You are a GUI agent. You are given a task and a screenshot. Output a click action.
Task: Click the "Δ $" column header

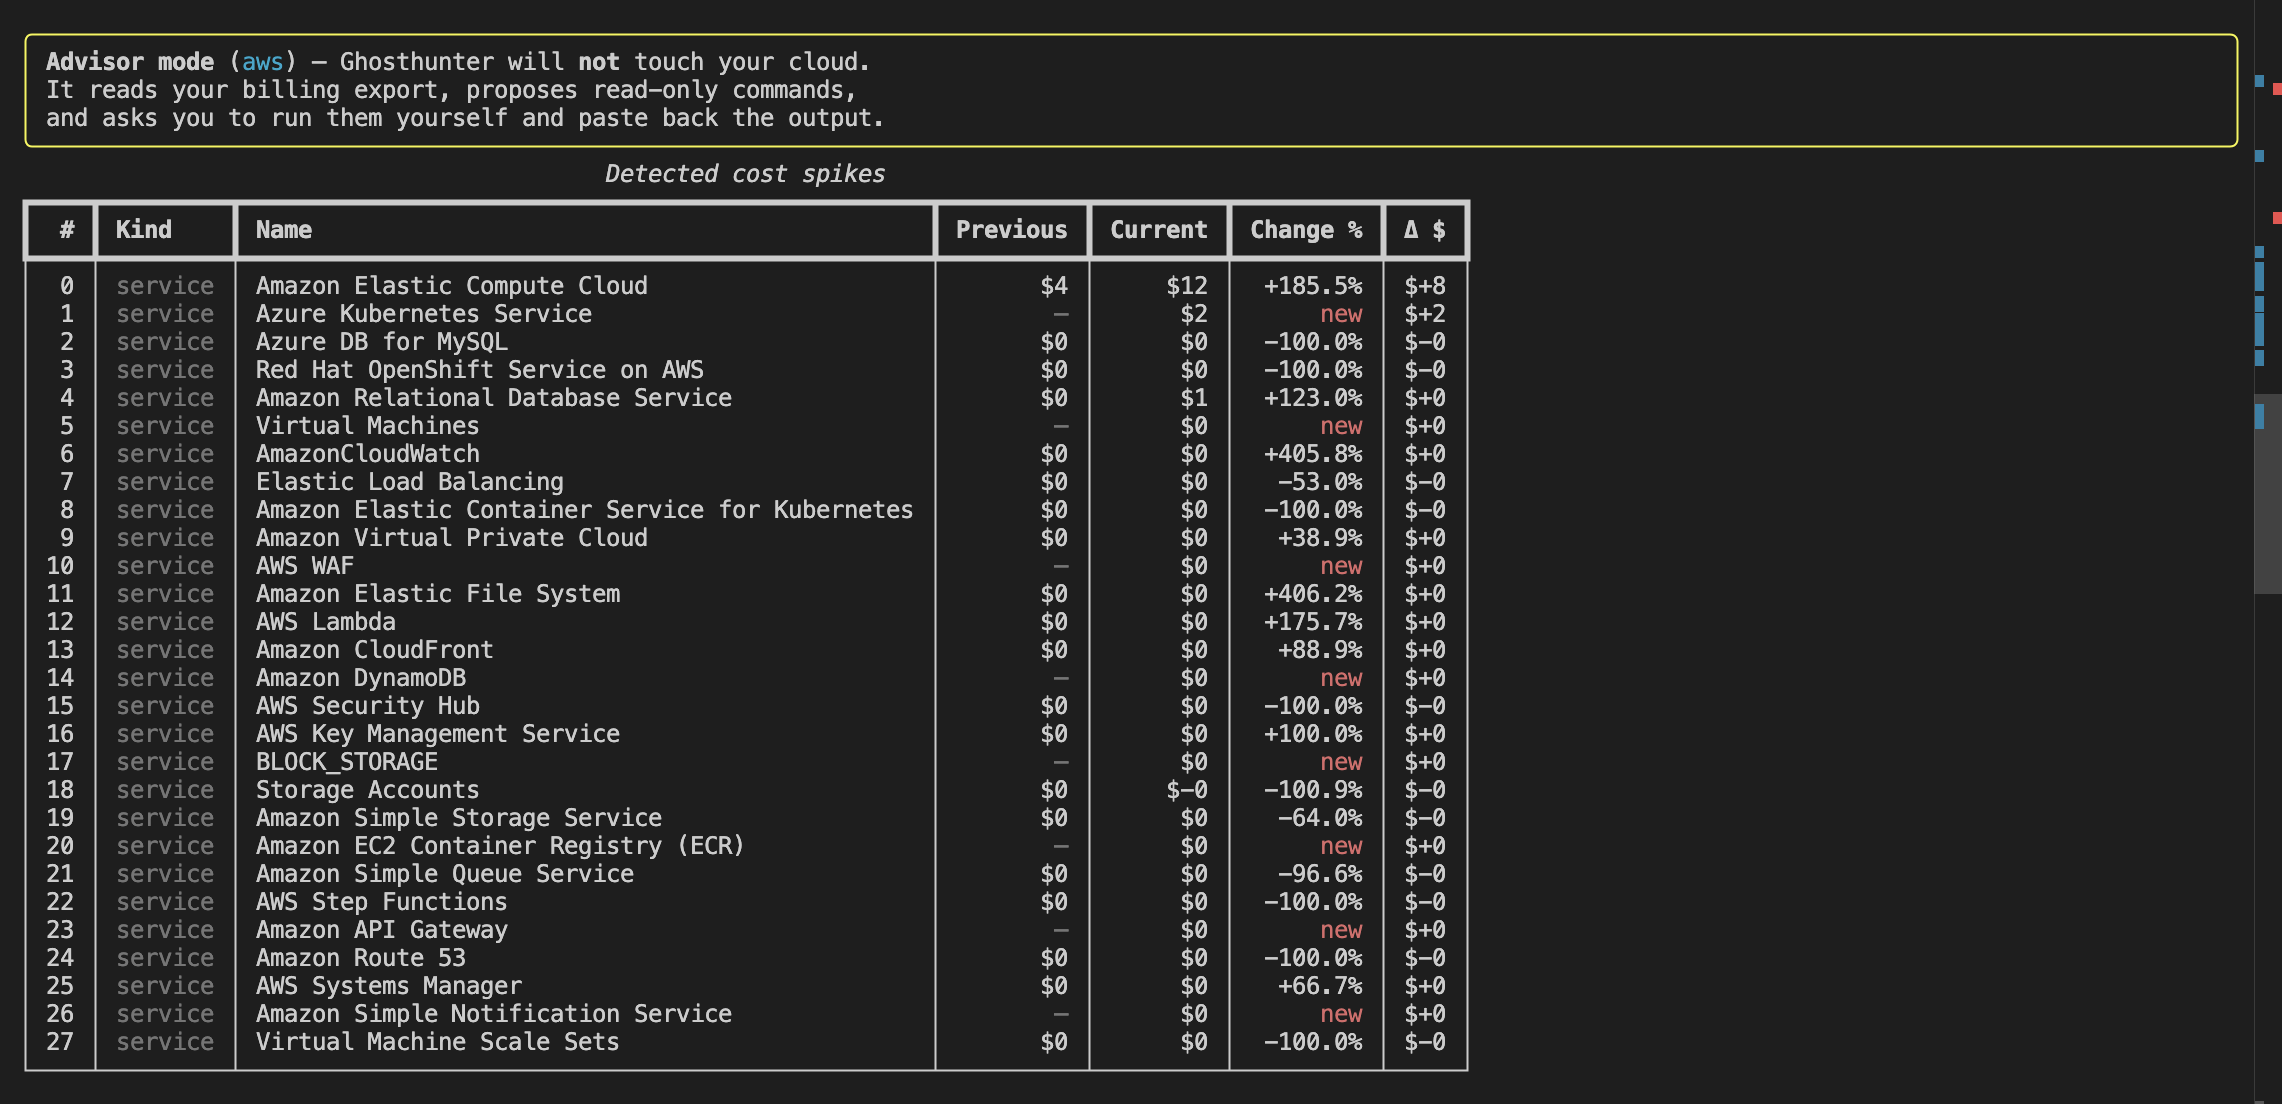[1425, 230]
